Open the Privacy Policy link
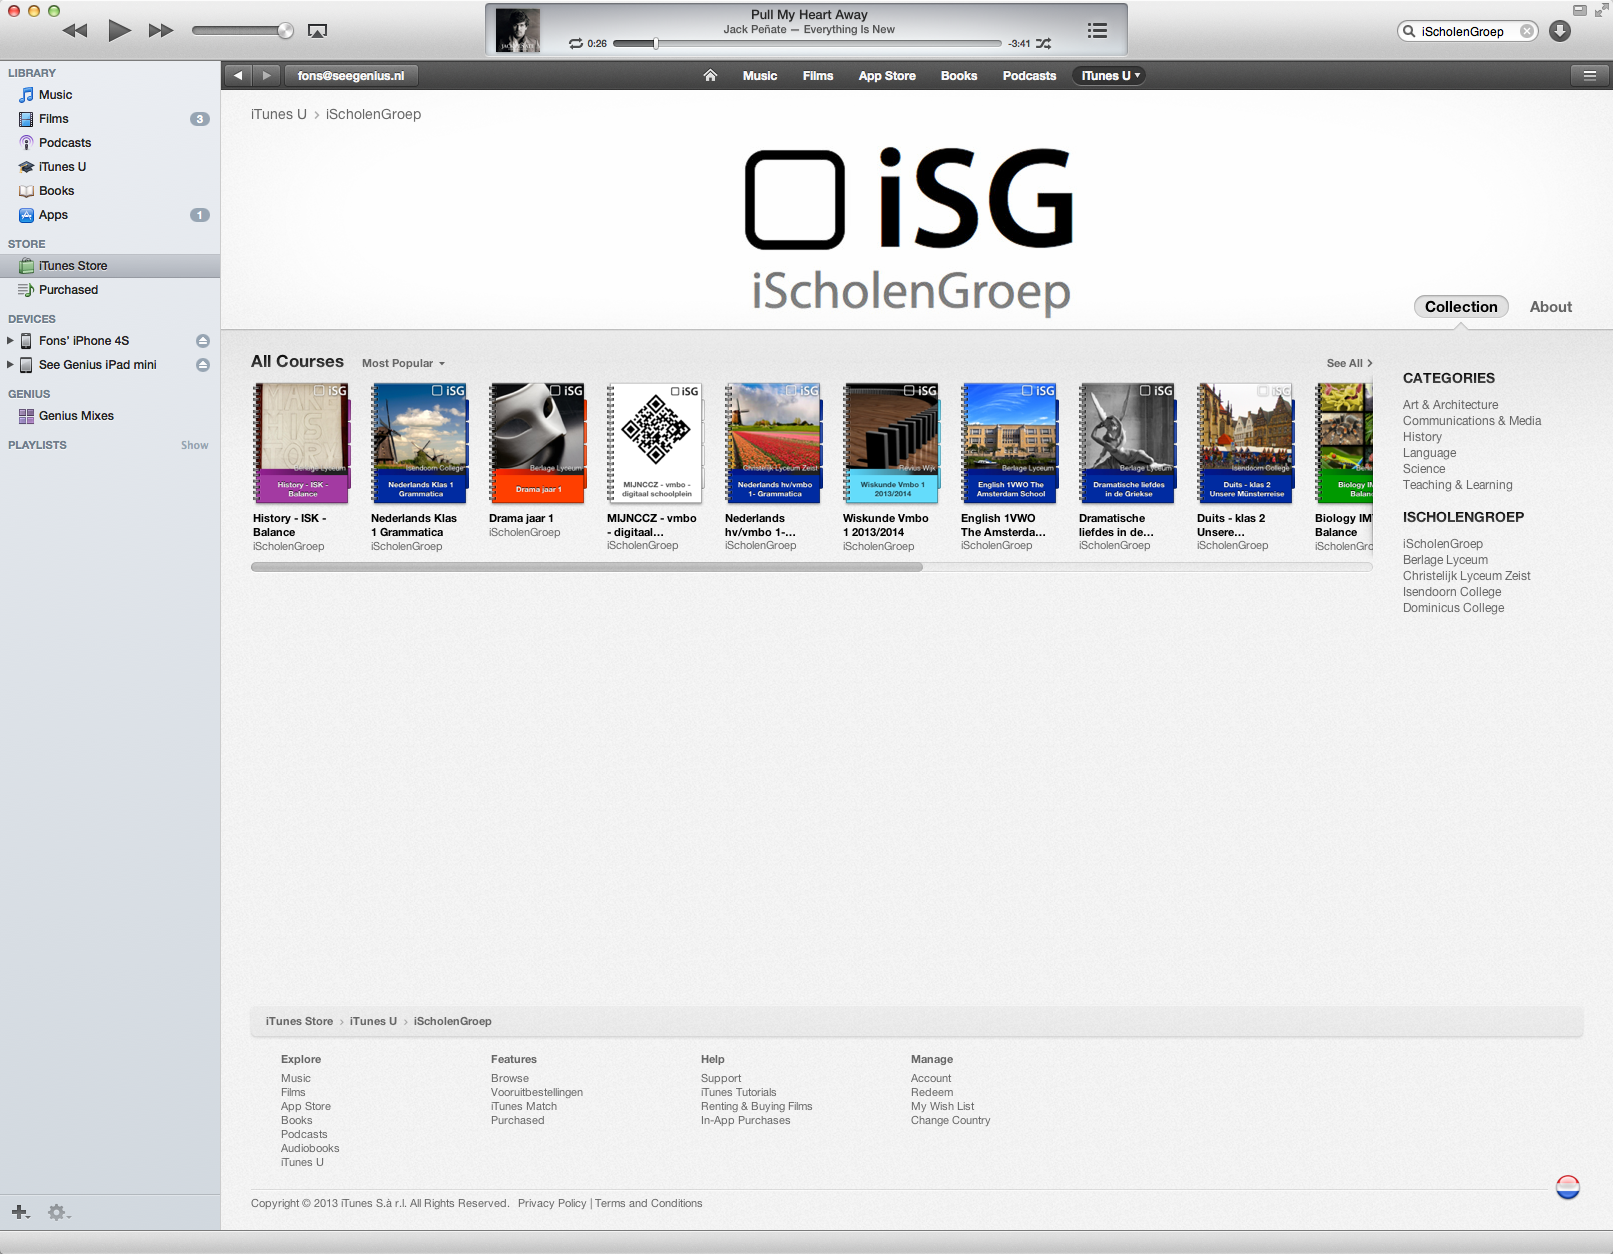The width and height of the screenshot is (1613, 1254). pyautogui.click(x=552, y=1203)
